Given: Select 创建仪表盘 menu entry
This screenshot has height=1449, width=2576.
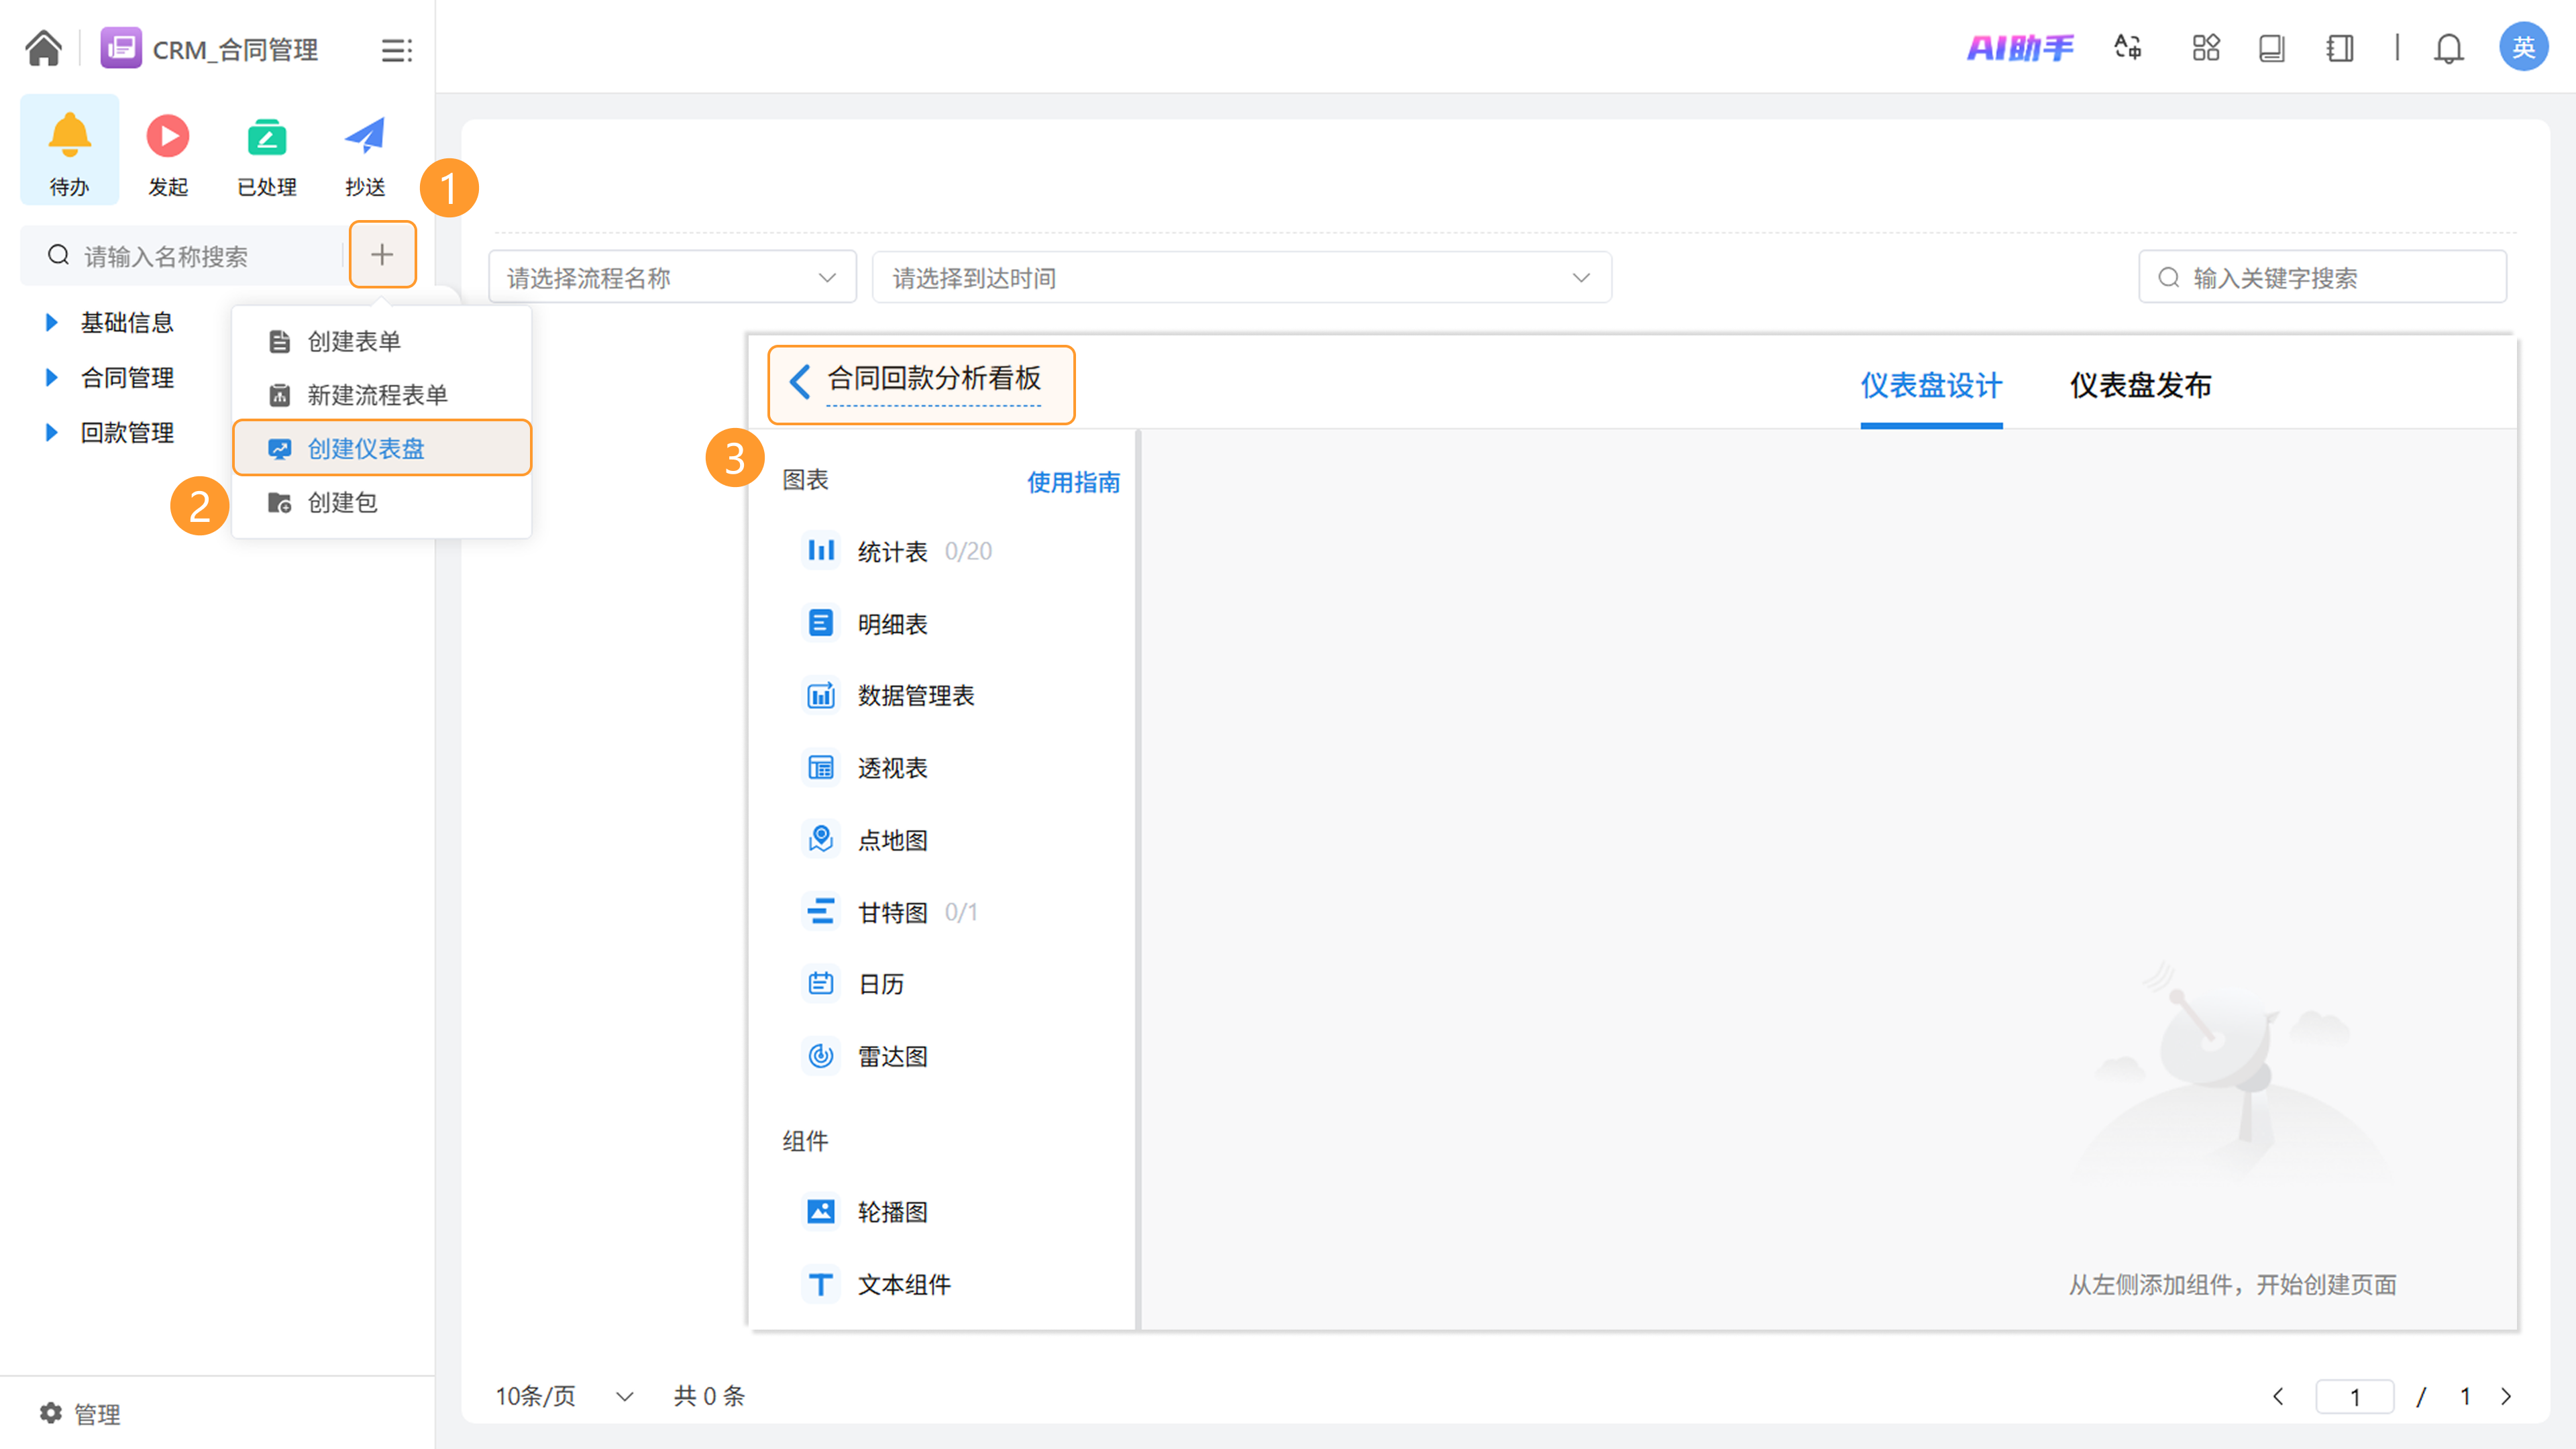Looking at the screenshot, I should pos(366,448).
